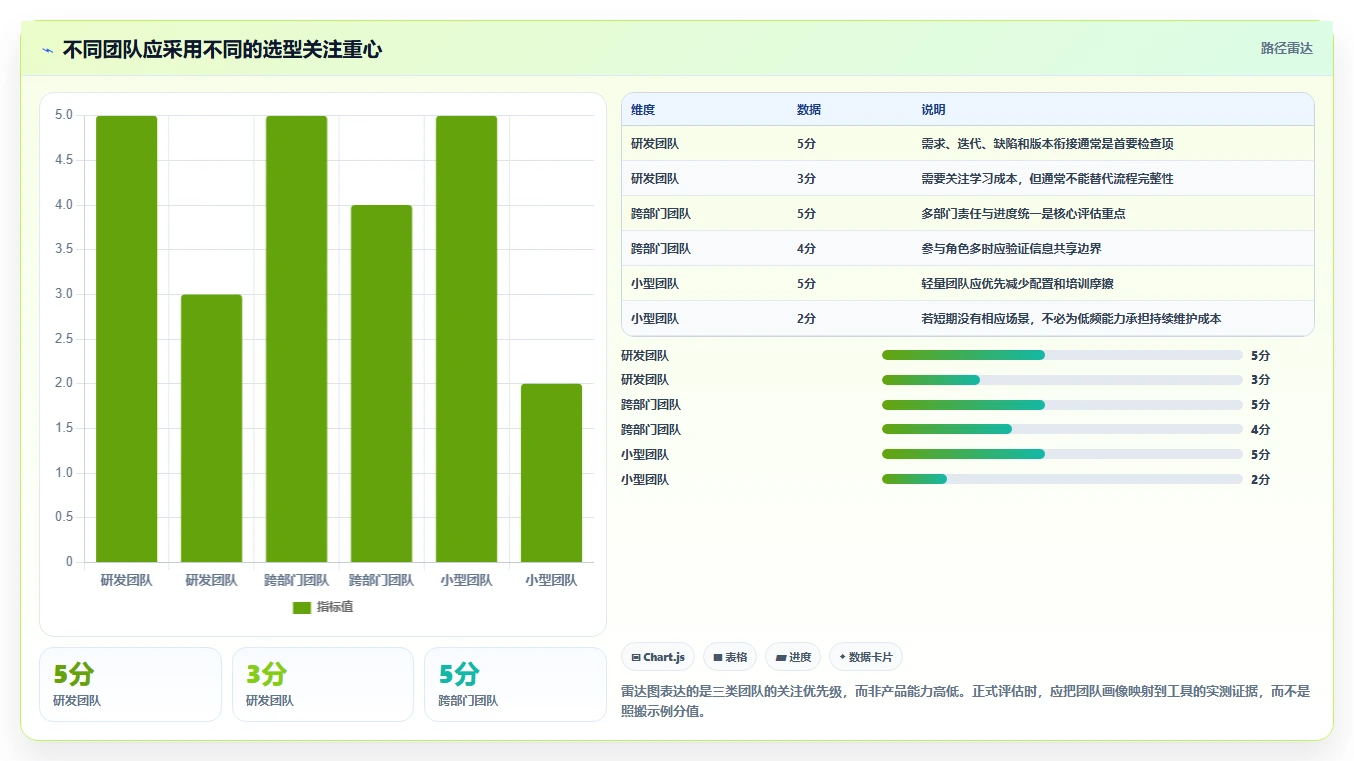The height and width of the screenshot is (761, 1354).
Task: Click the 小型团队 chart bar valued 2
Action: click(x=551, y=473)
